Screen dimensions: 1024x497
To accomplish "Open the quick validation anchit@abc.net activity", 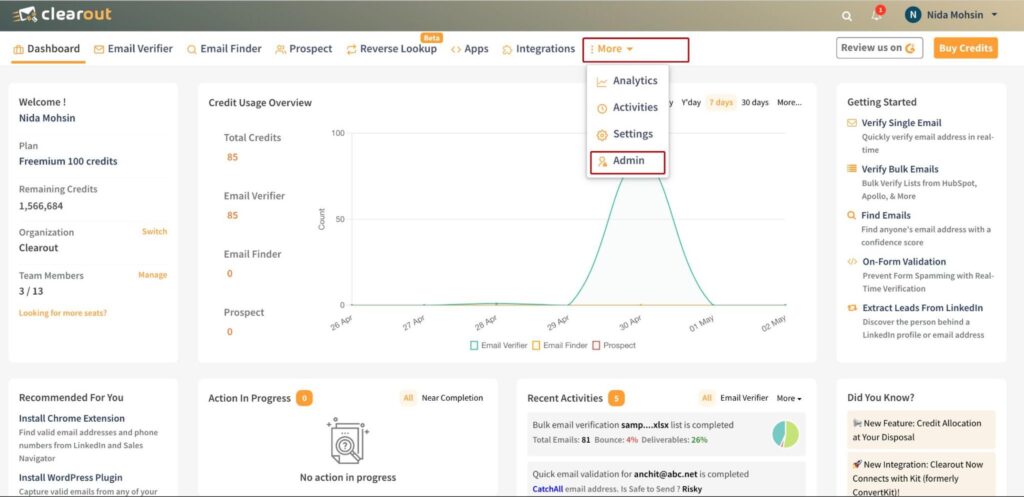I will click(x=666, y=480).
